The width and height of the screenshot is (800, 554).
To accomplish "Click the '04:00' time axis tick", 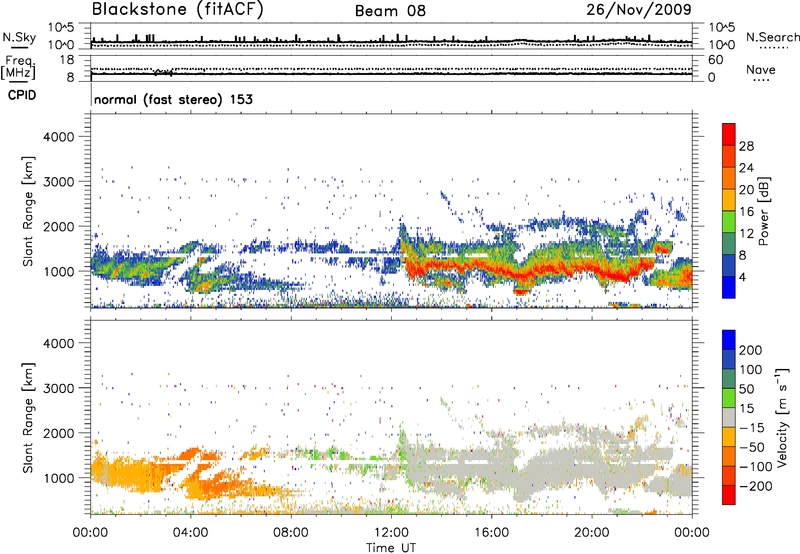I will [191, 533].
